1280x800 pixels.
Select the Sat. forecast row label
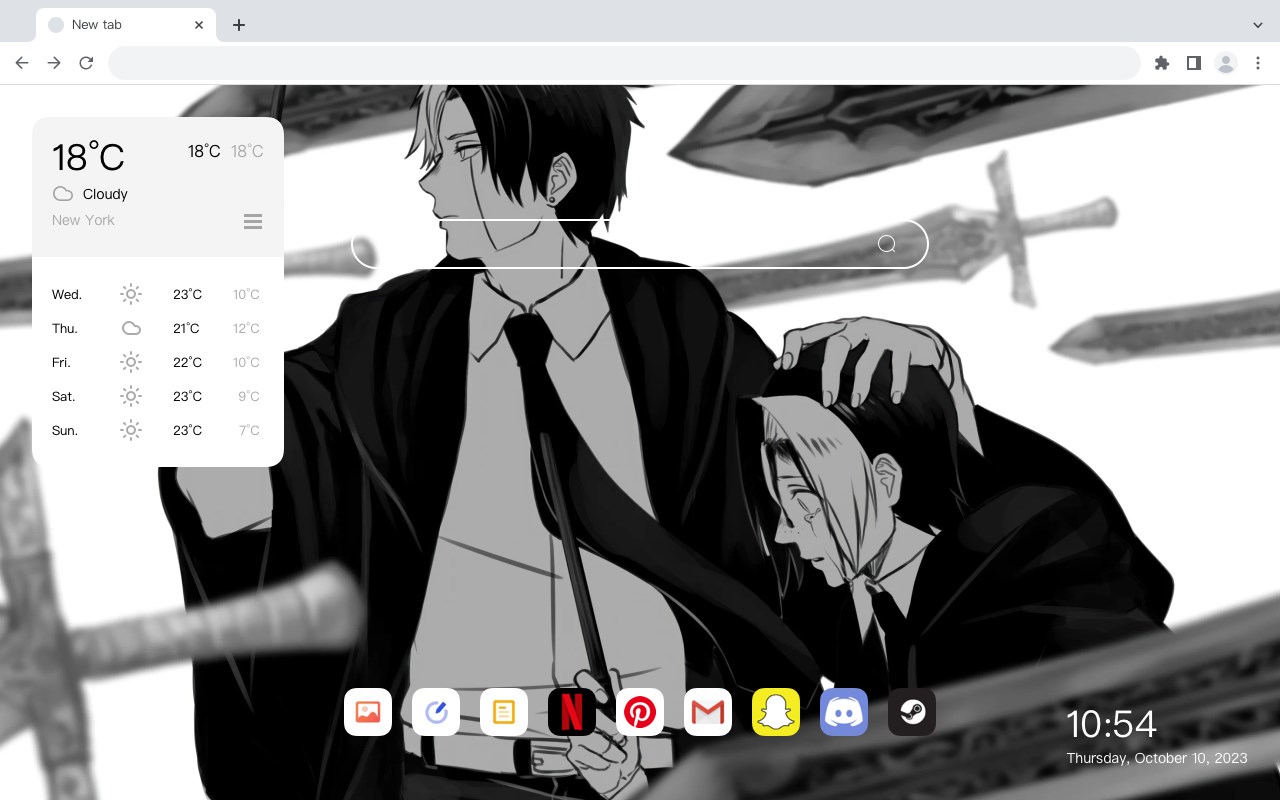tap(64, 396)
